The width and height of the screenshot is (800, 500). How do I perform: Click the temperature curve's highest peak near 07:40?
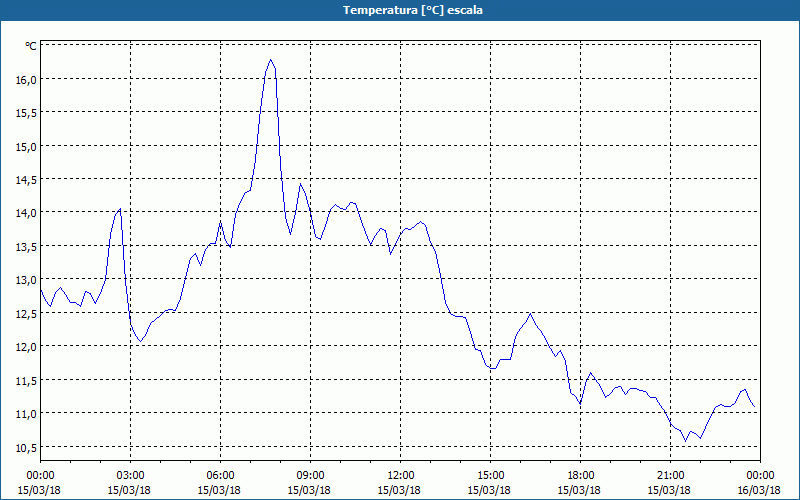[270, 60]
